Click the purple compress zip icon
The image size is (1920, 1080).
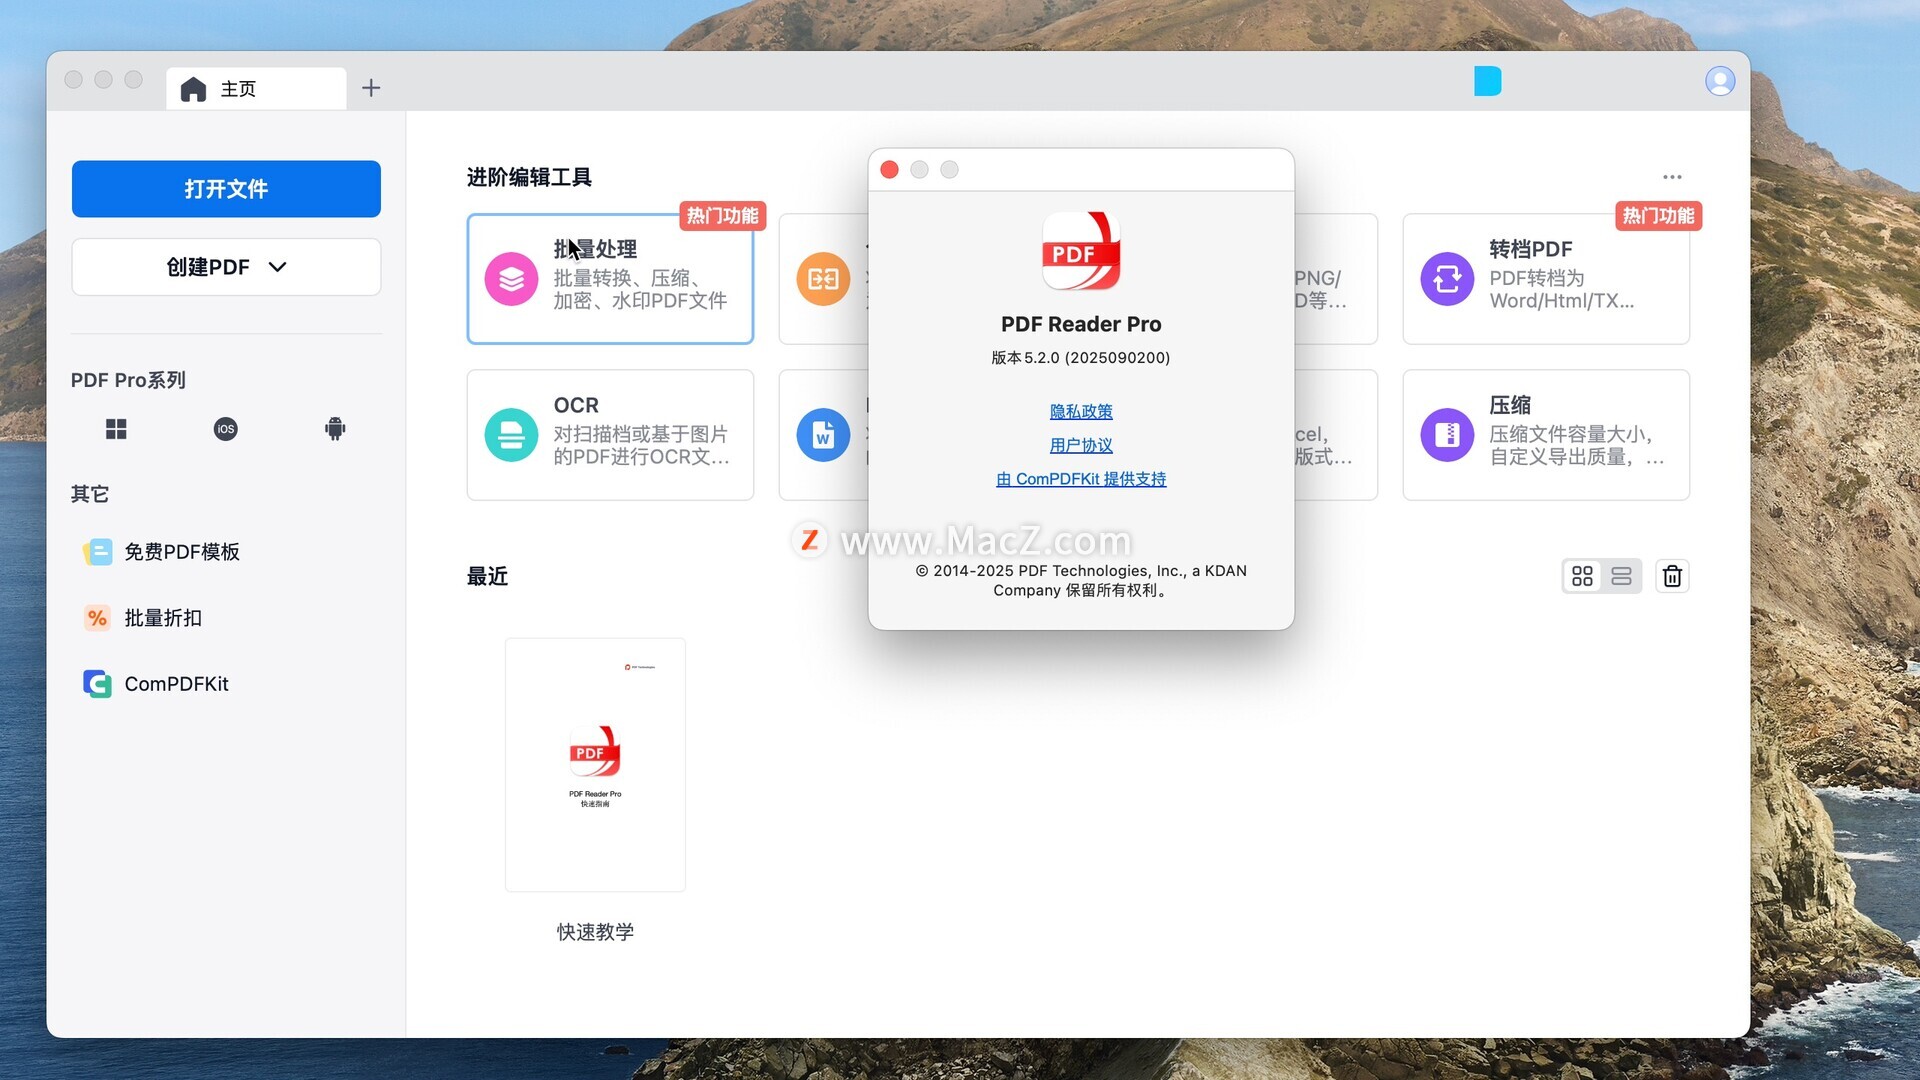point(1447,435)
